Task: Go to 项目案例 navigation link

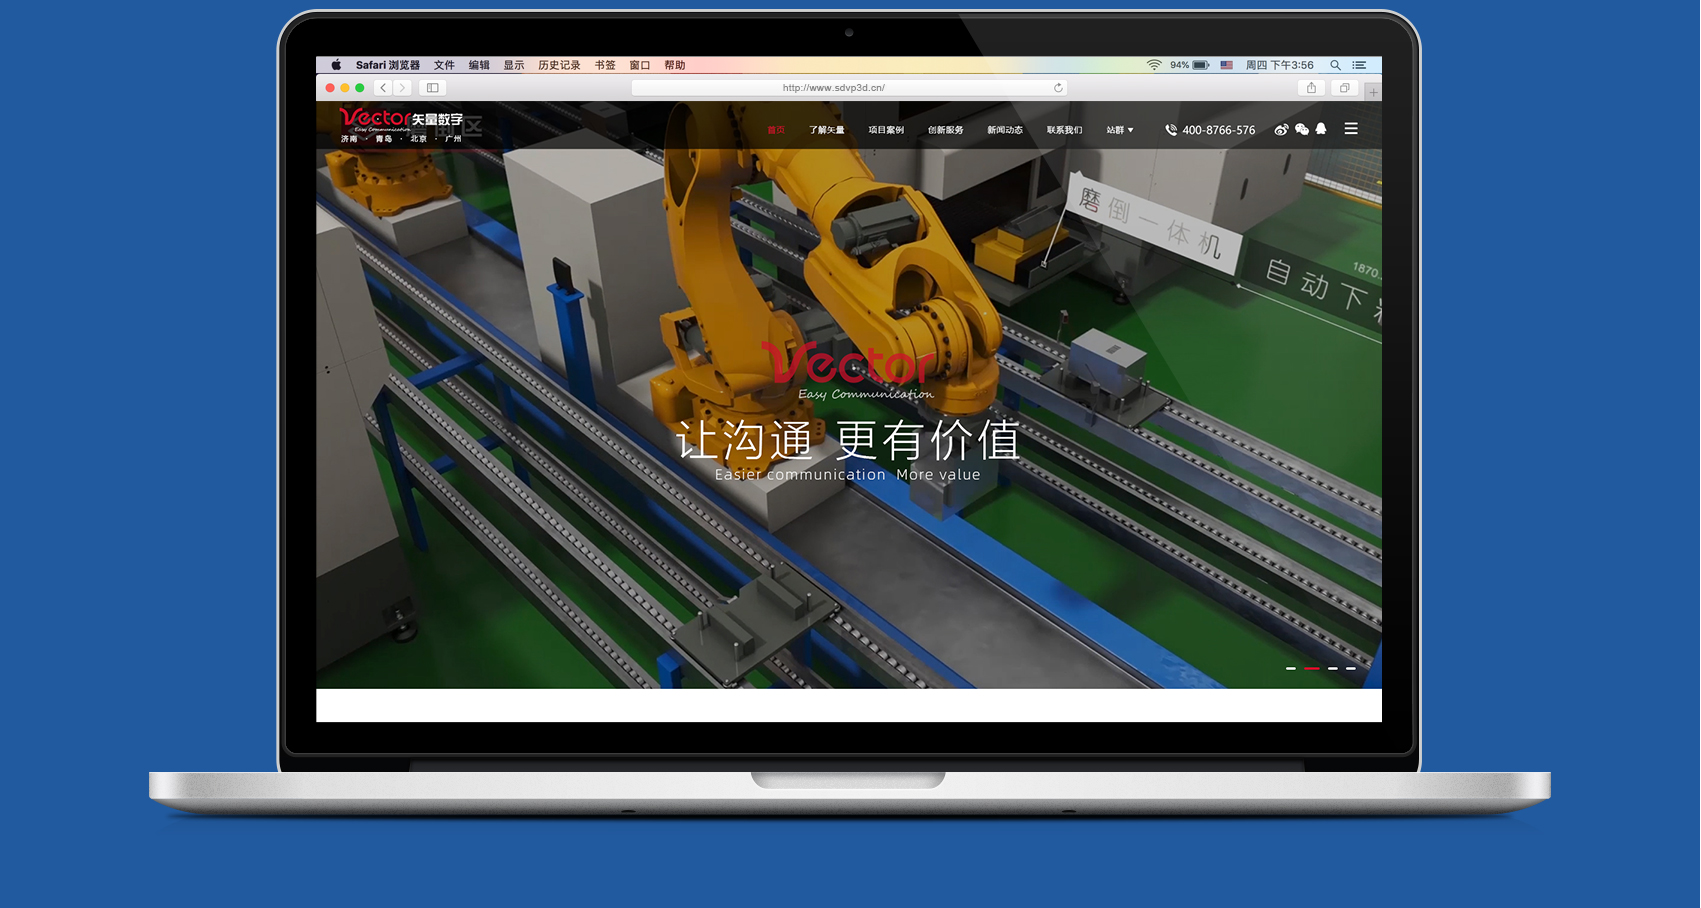Action: [886, 130]
